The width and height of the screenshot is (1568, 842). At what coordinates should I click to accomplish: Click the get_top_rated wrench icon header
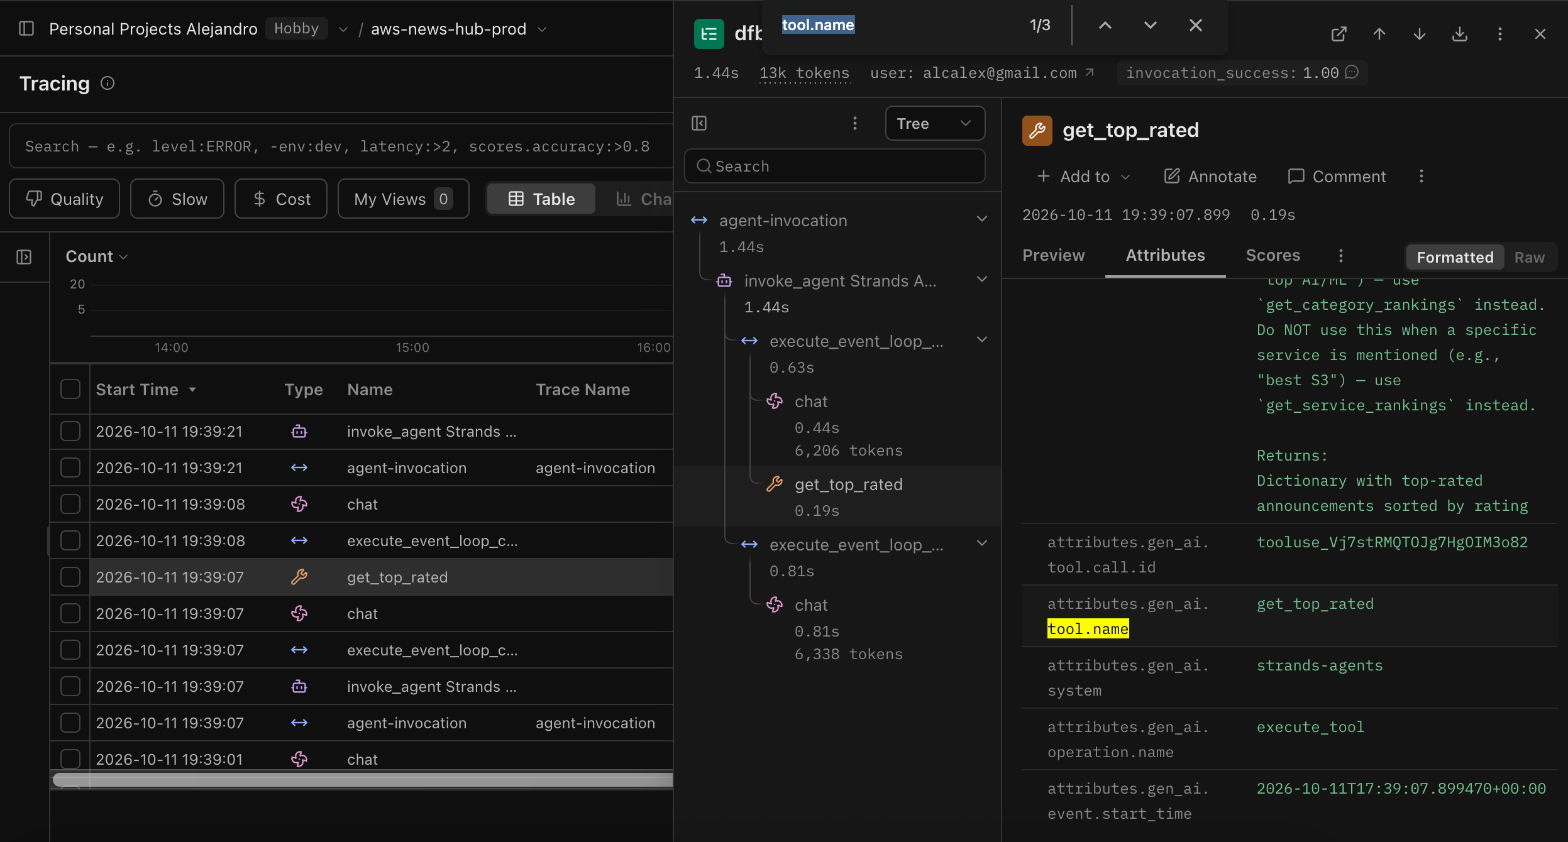[x=1037, y=130]
